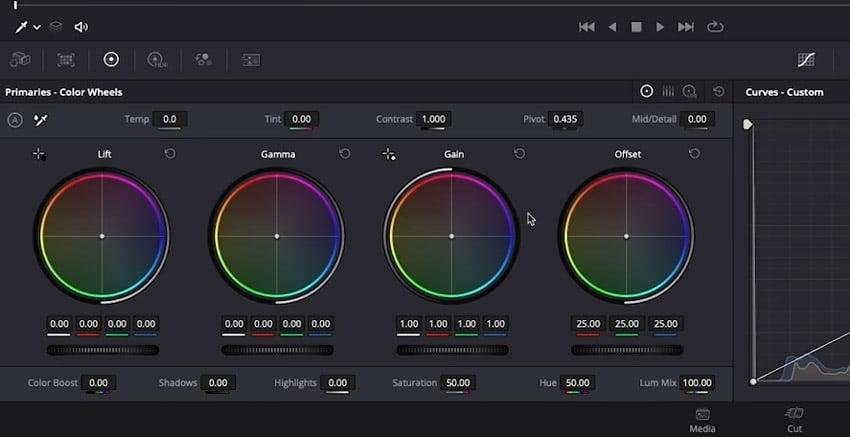
Task: Select the color picker eyedropper tool
Action: pos(21,27)
